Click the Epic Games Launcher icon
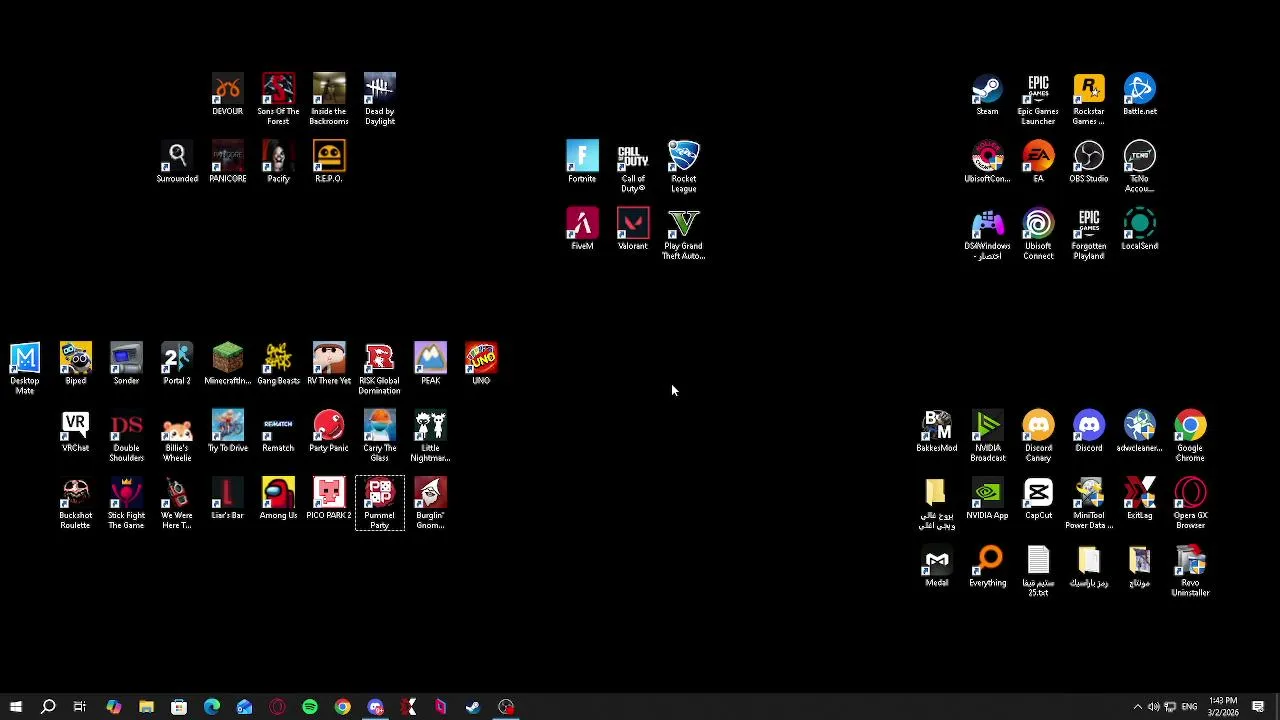1280x720 pixels. click(x=1038, y=99)
